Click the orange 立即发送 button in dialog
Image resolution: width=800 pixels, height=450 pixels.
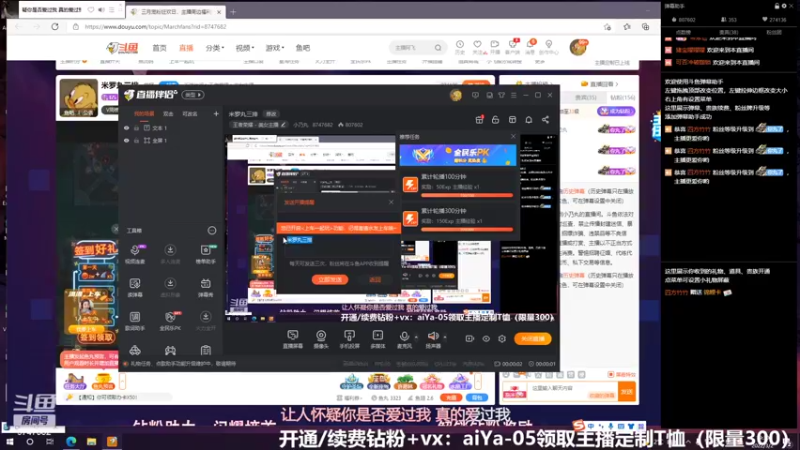point(330,280)
